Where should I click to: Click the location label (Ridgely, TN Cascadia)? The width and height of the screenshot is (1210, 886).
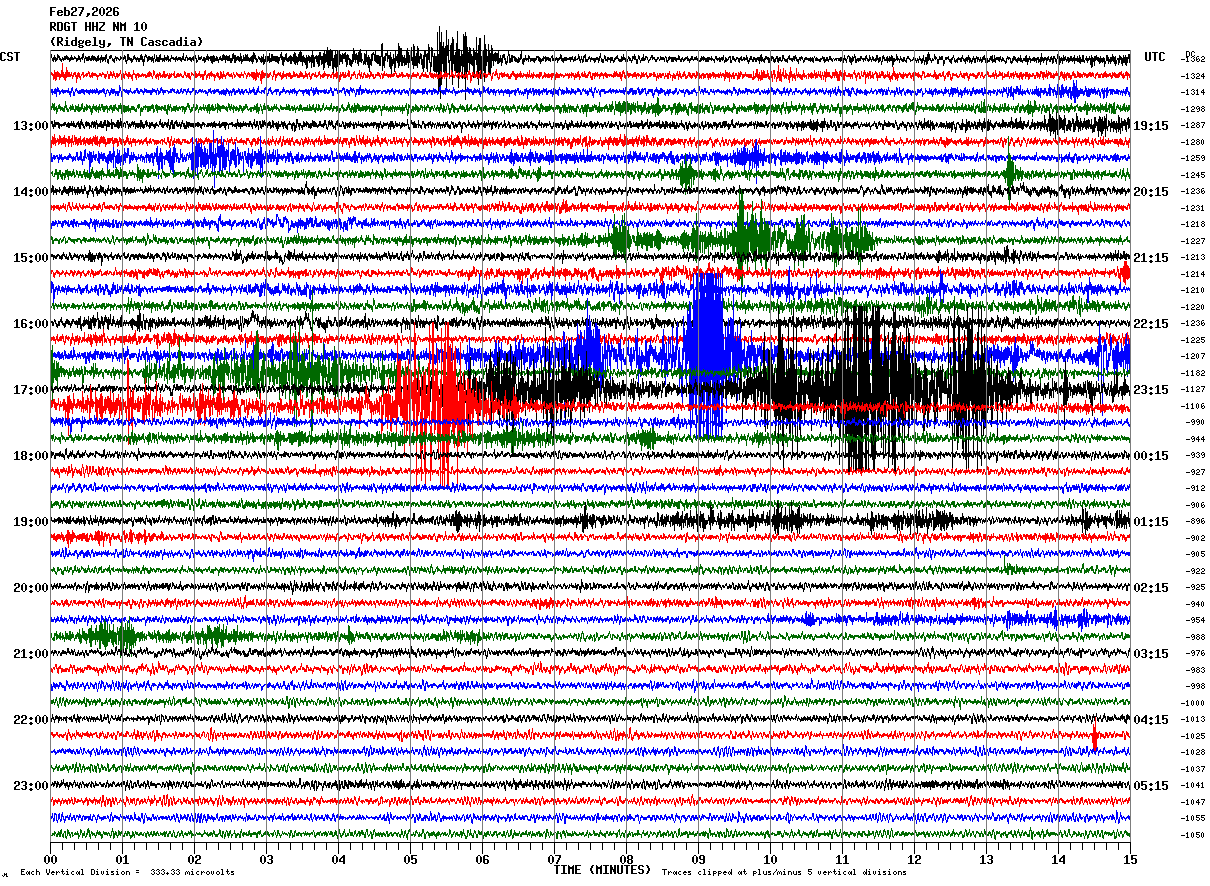[x=126, y=42]
